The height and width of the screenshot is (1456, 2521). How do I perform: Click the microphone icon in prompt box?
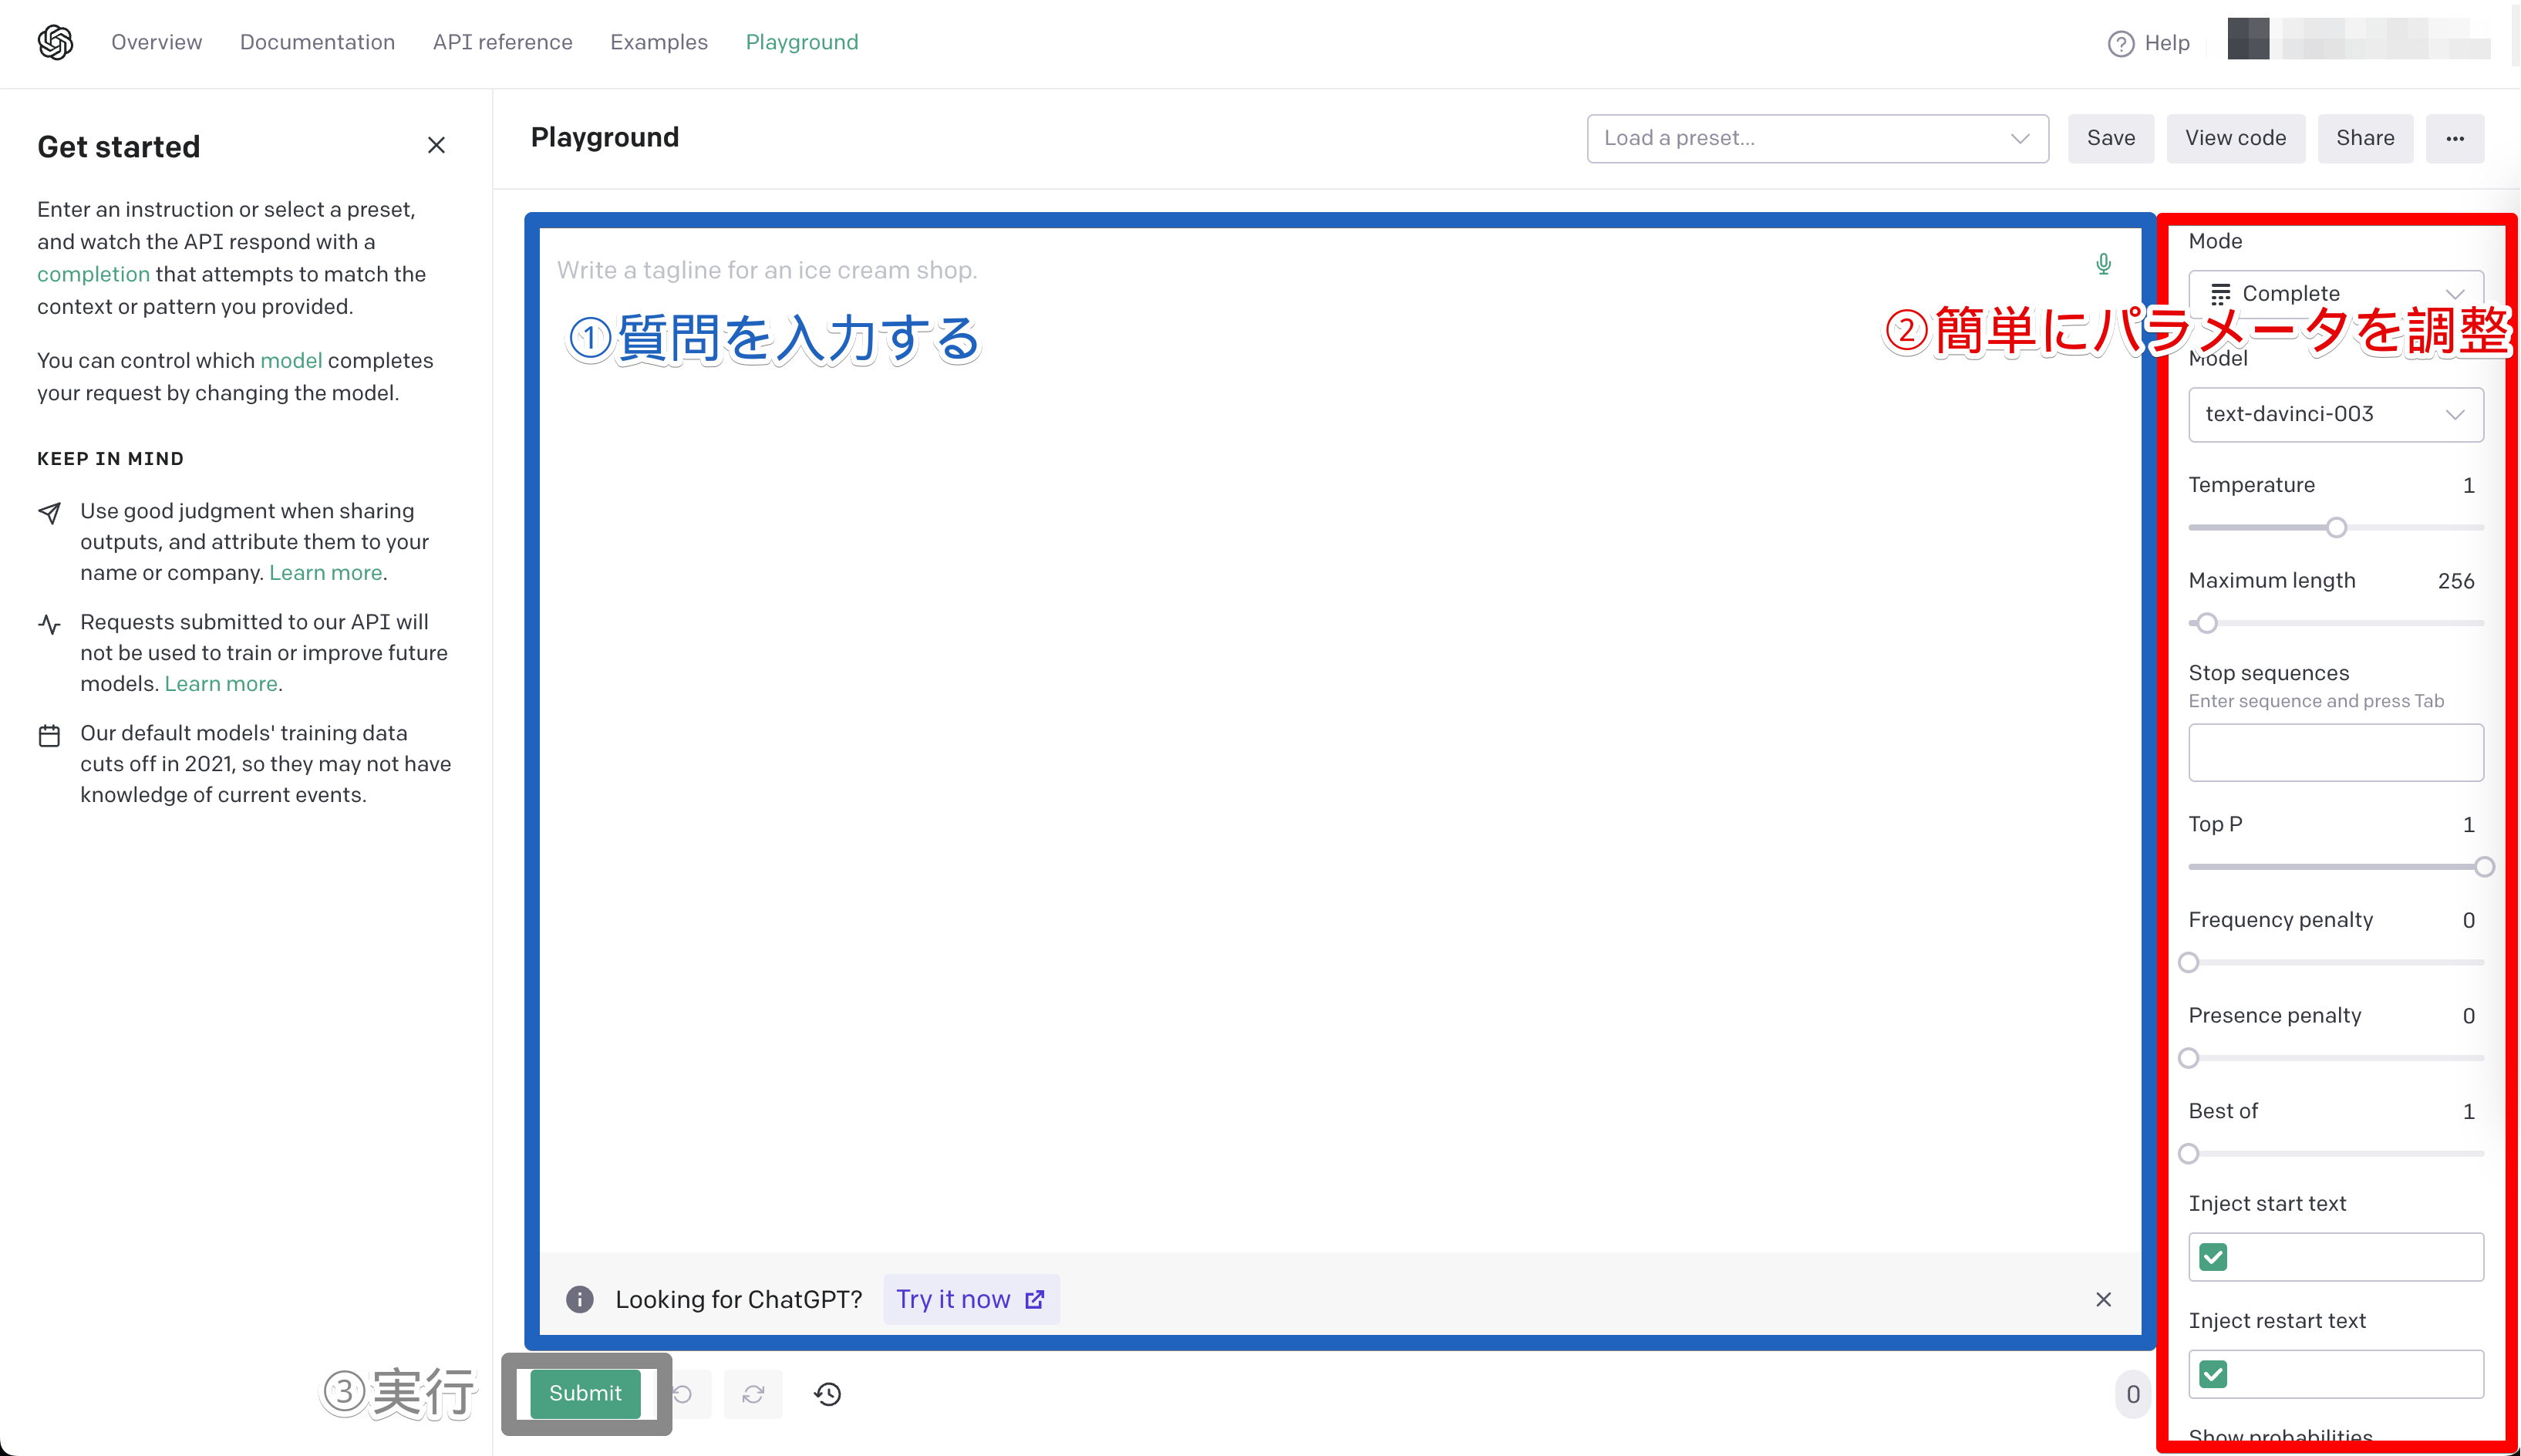point(2103,264)
